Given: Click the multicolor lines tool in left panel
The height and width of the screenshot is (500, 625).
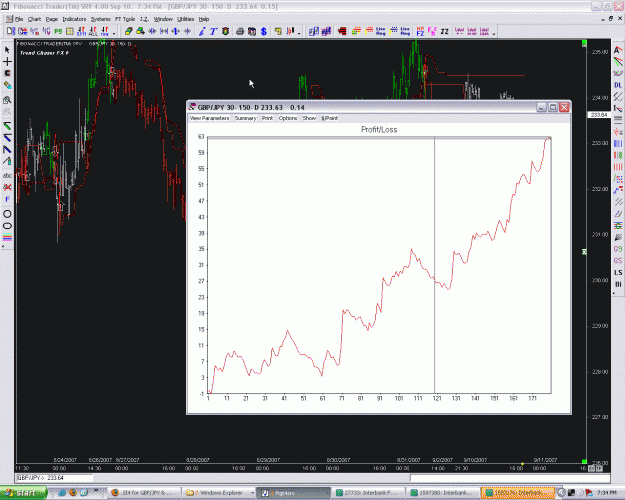Looking at the screenshot, I should point(7,238).
